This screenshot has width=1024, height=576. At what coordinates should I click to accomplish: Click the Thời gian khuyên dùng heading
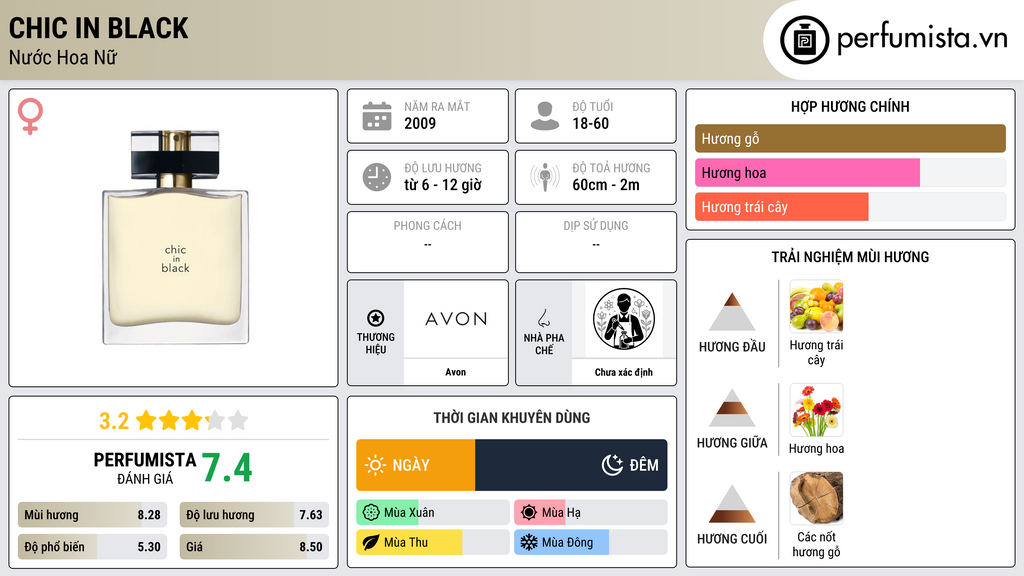[x=512, y=418]
